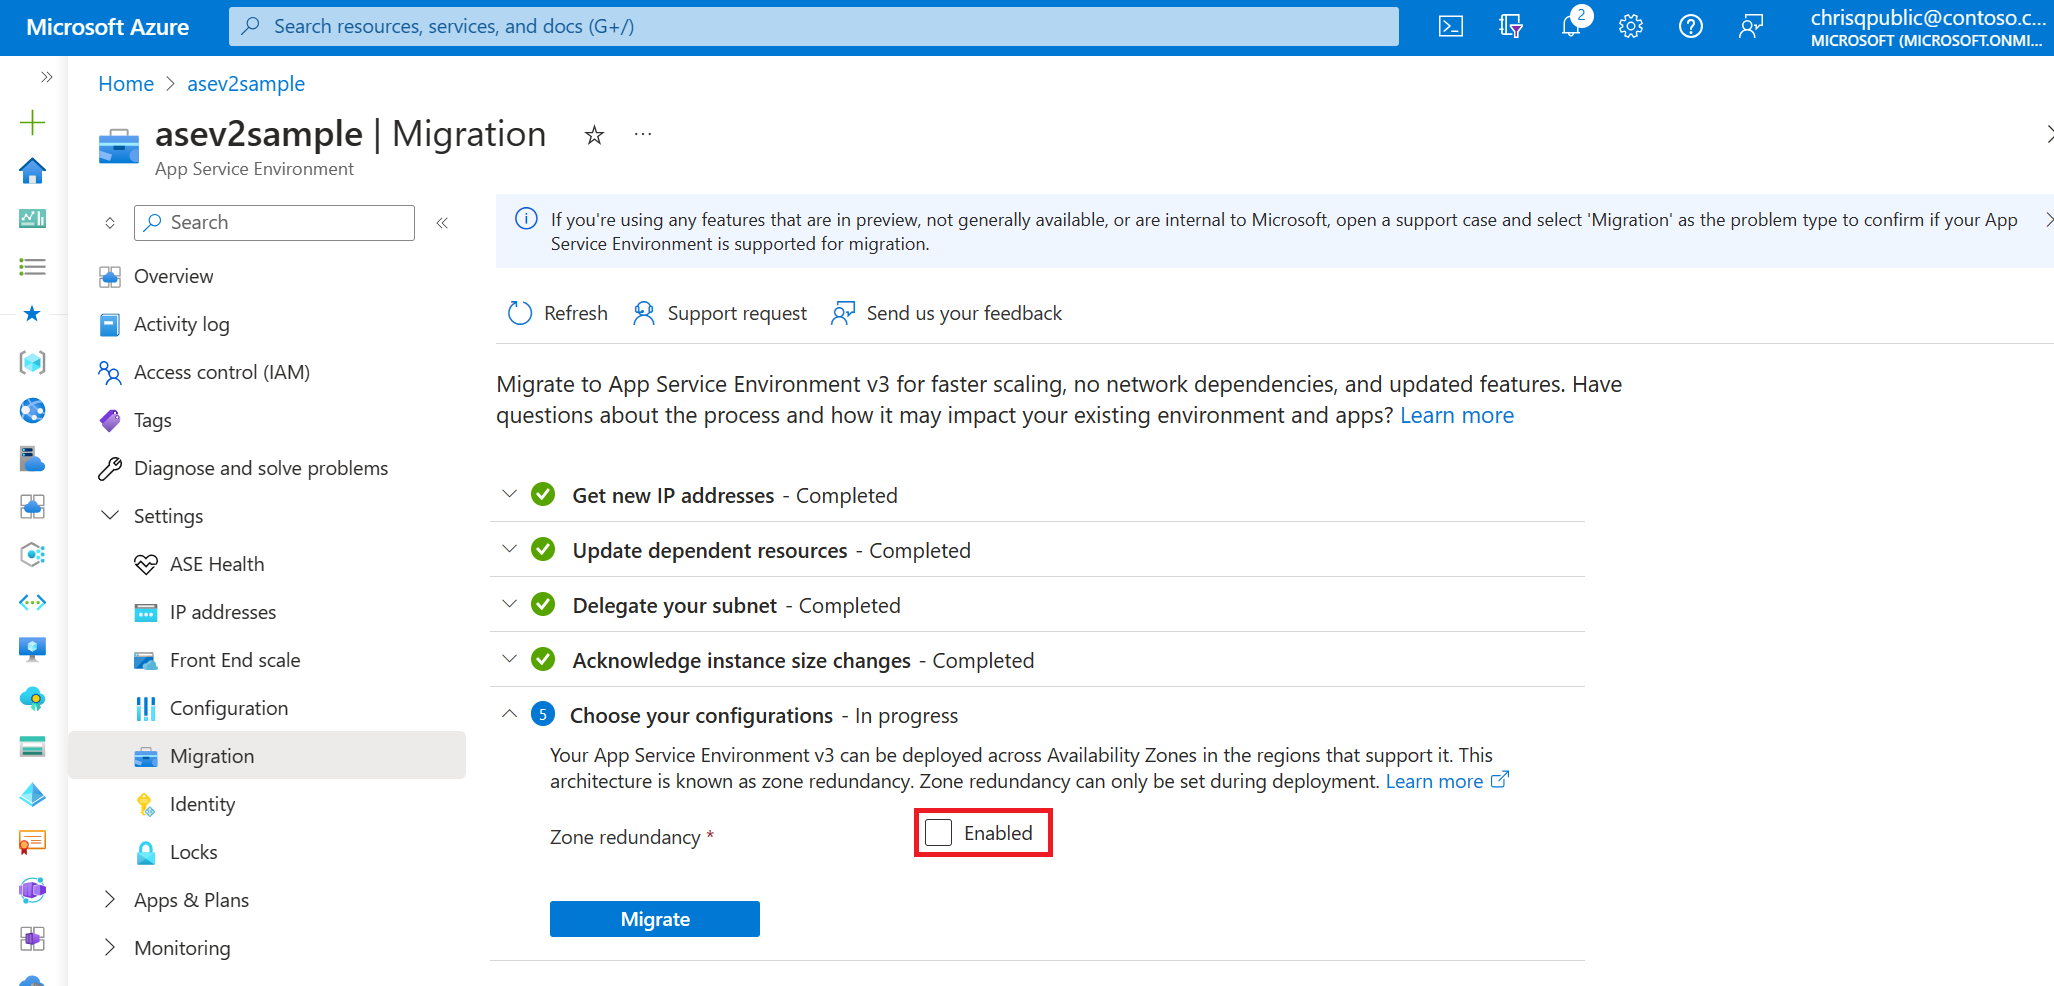
Task: Click the create a resource plus icon
Action: click(32, 123)
